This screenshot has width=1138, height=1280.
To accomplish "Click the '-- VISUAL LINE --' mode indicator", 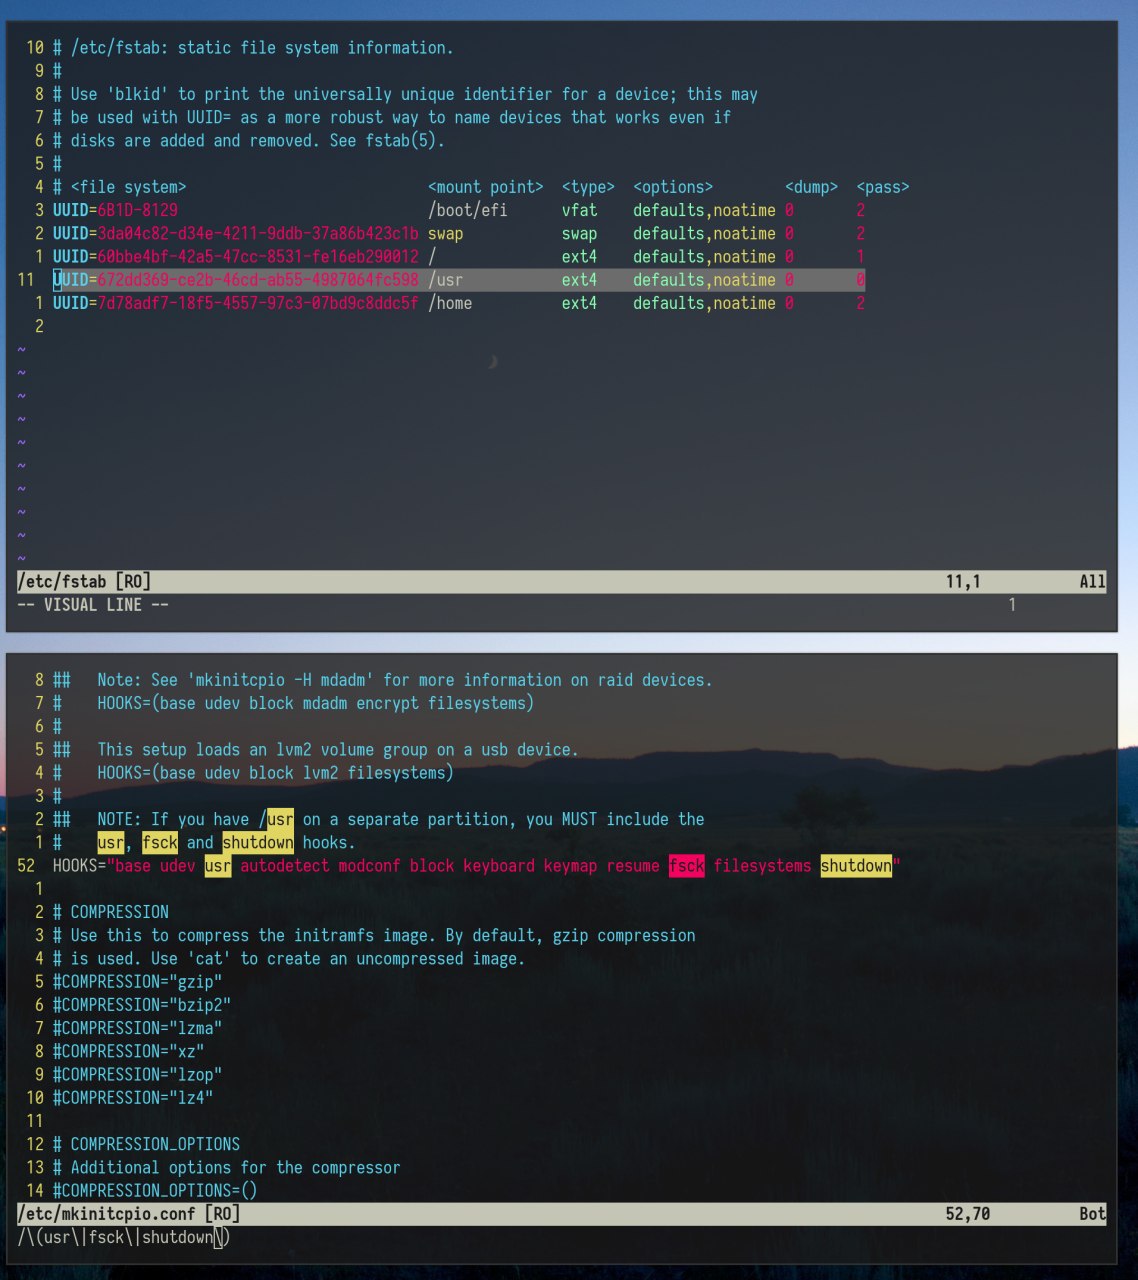I will (93, 605).
